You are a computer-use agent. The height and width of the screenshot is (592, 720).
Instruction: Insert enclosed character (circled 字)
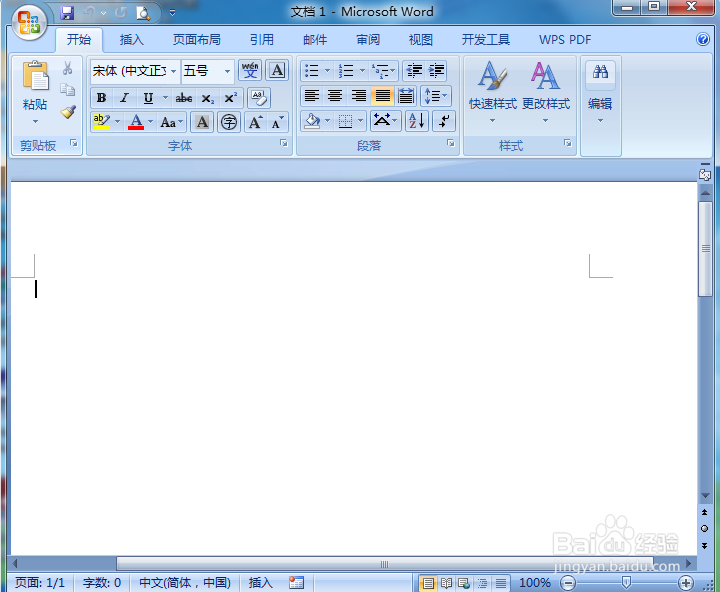pos(229,122)
